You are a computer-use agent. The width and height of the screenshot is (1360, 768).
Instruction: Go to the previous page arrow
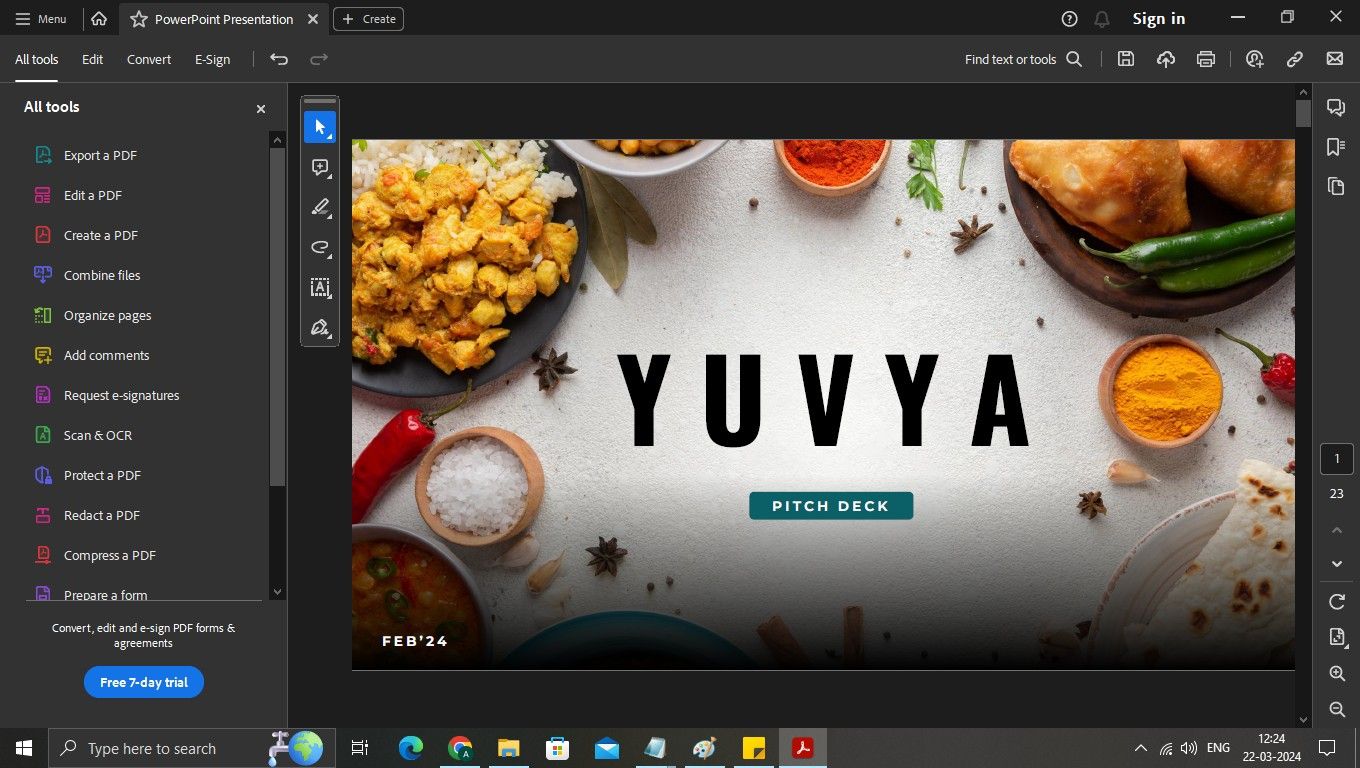tap(1337, 529)
